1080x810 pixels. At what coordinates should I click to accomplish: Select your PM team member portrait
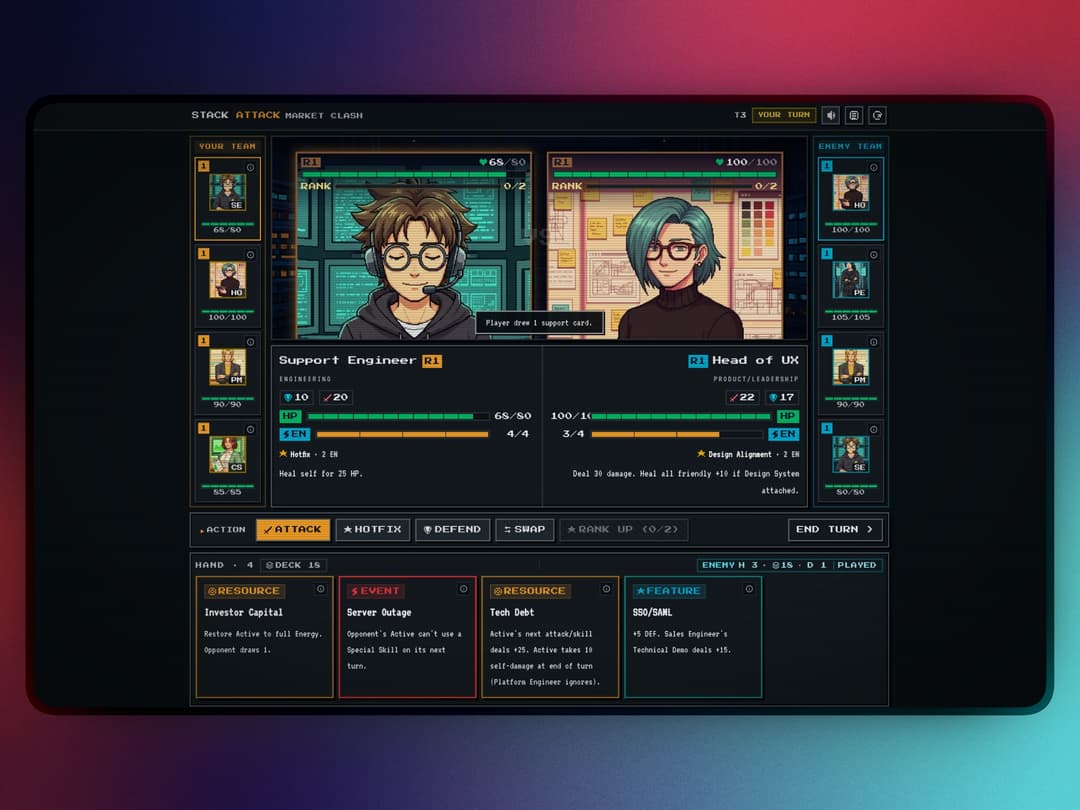227,367
